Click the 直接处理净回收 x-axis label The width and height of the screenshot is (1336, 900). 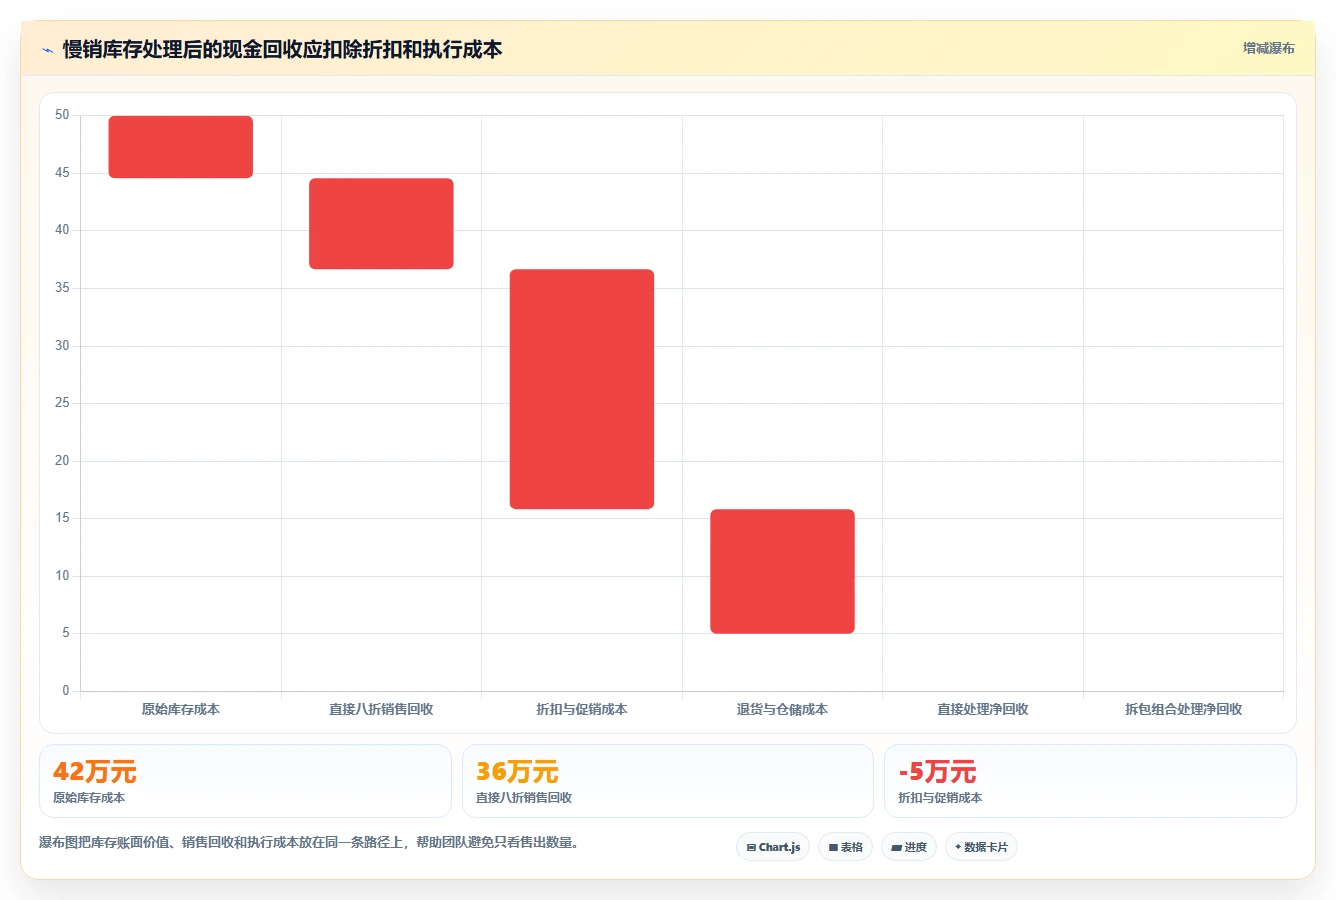point(983,709)
